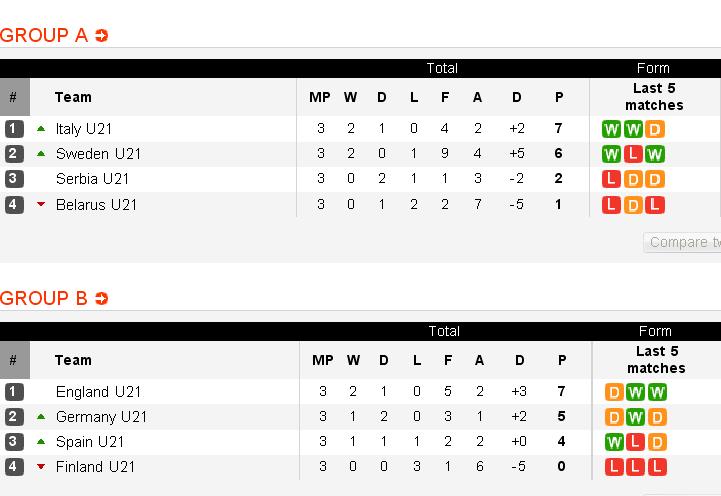Click Belarus U21's orange D form badge

(633, 205)
